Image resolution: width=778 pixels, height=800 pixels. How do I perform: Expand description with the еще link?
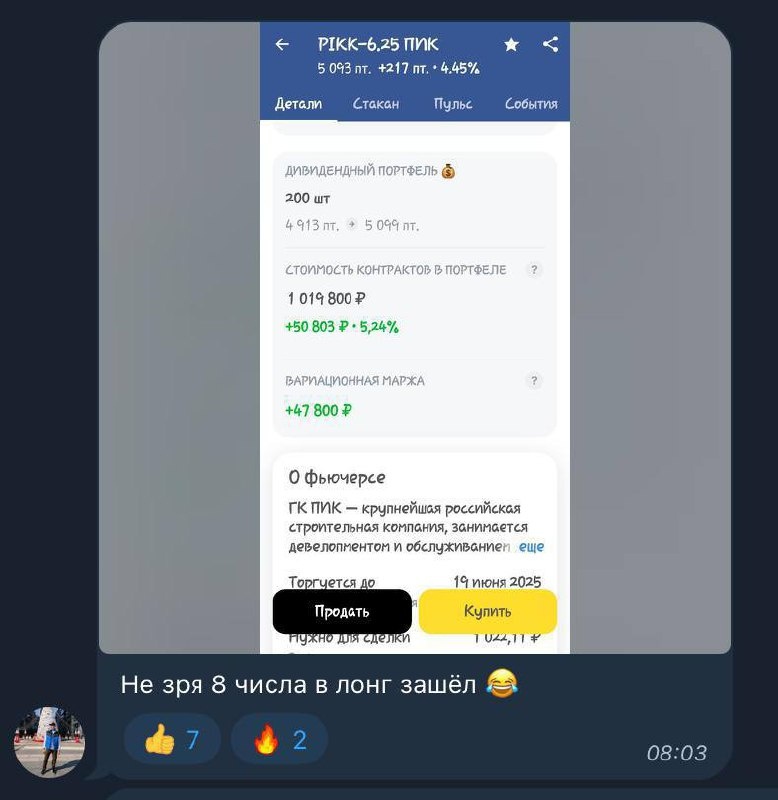(531, 547)
